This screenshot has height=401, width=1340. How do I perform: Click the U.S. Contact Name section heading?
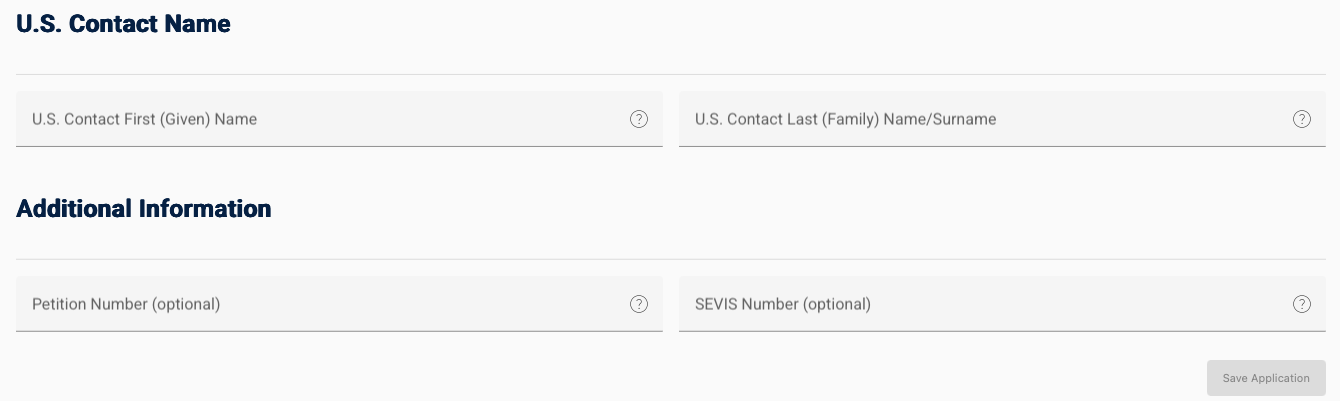pyautogui.click(x=124, y=24)
